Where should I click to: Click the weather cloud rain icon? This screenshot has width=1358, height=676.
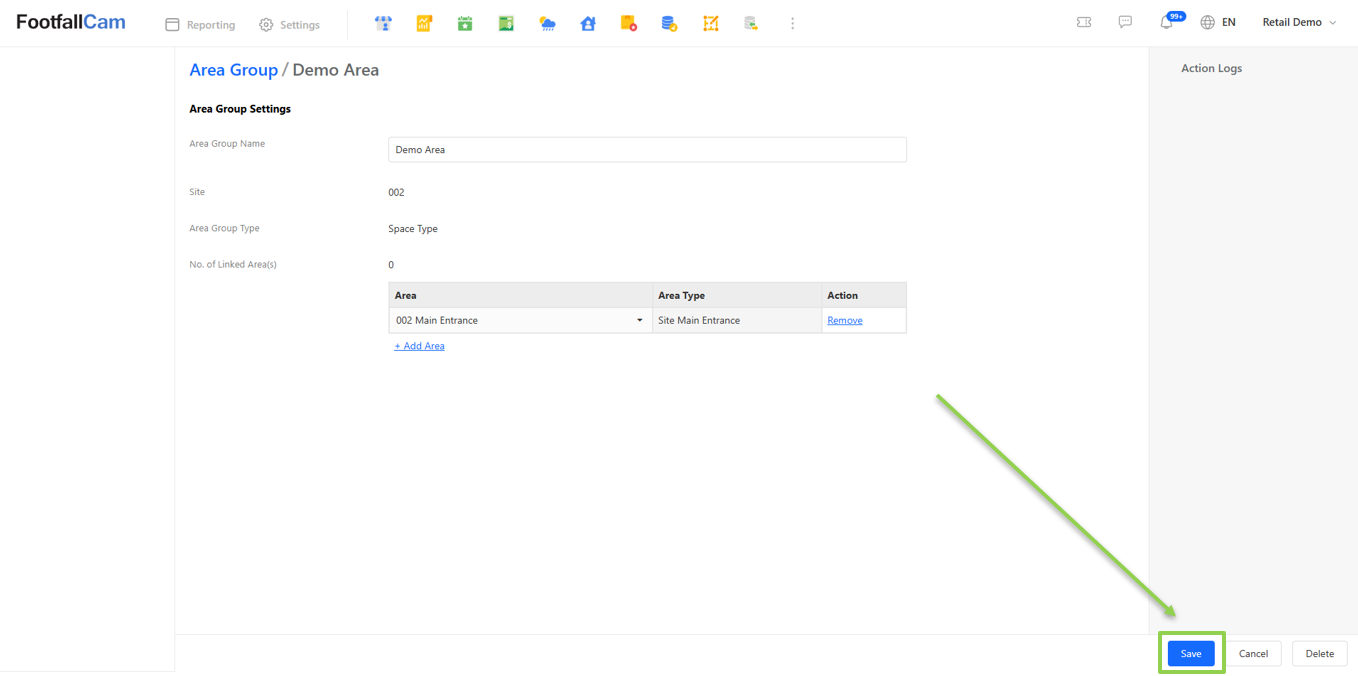547,23
